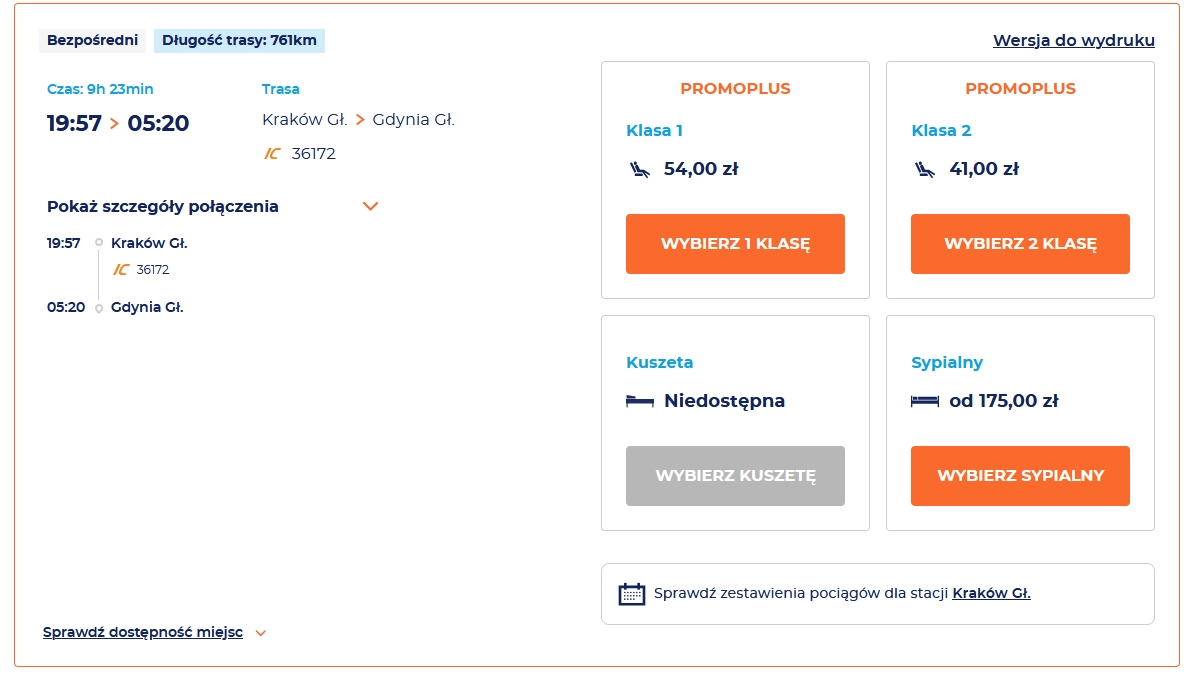The width and height of the screenshot is (1191, 677).
Task: Click the greyed-out Wybierz kuszetę button
Action: 735,476
